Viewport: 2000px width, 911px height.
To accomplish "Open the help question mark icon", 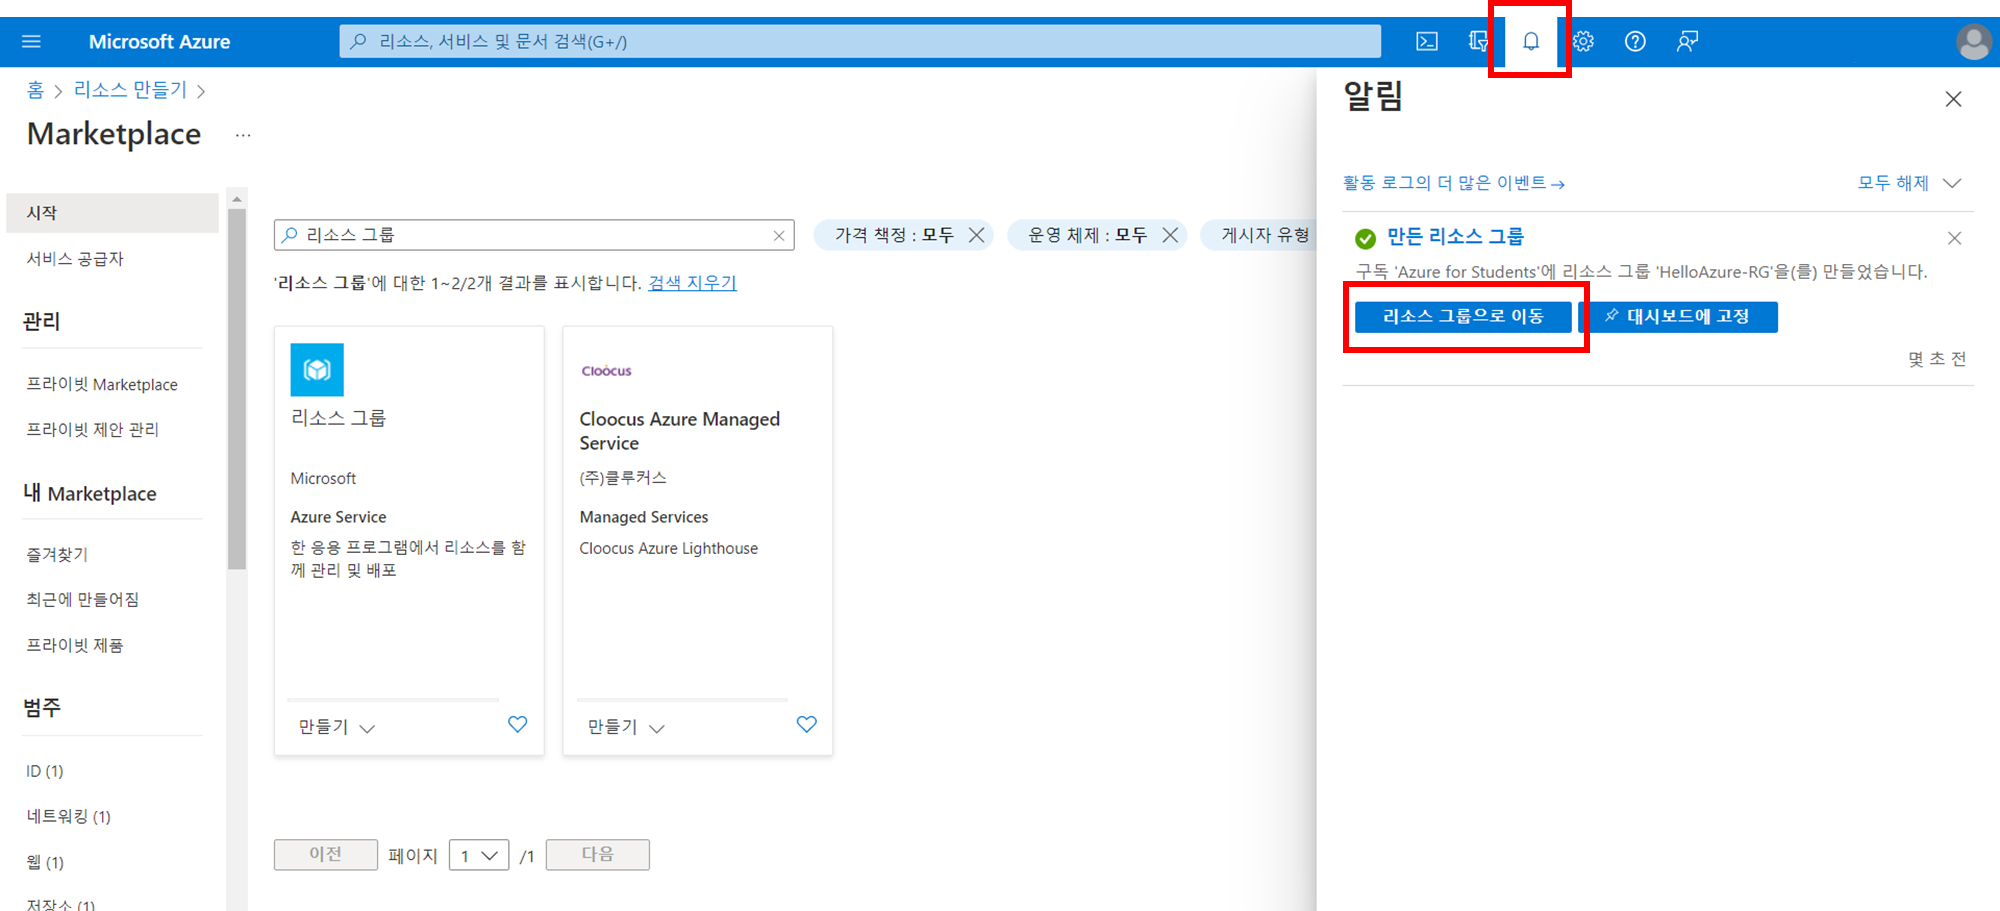I will pyautogui.click(x=1635, y=42).
